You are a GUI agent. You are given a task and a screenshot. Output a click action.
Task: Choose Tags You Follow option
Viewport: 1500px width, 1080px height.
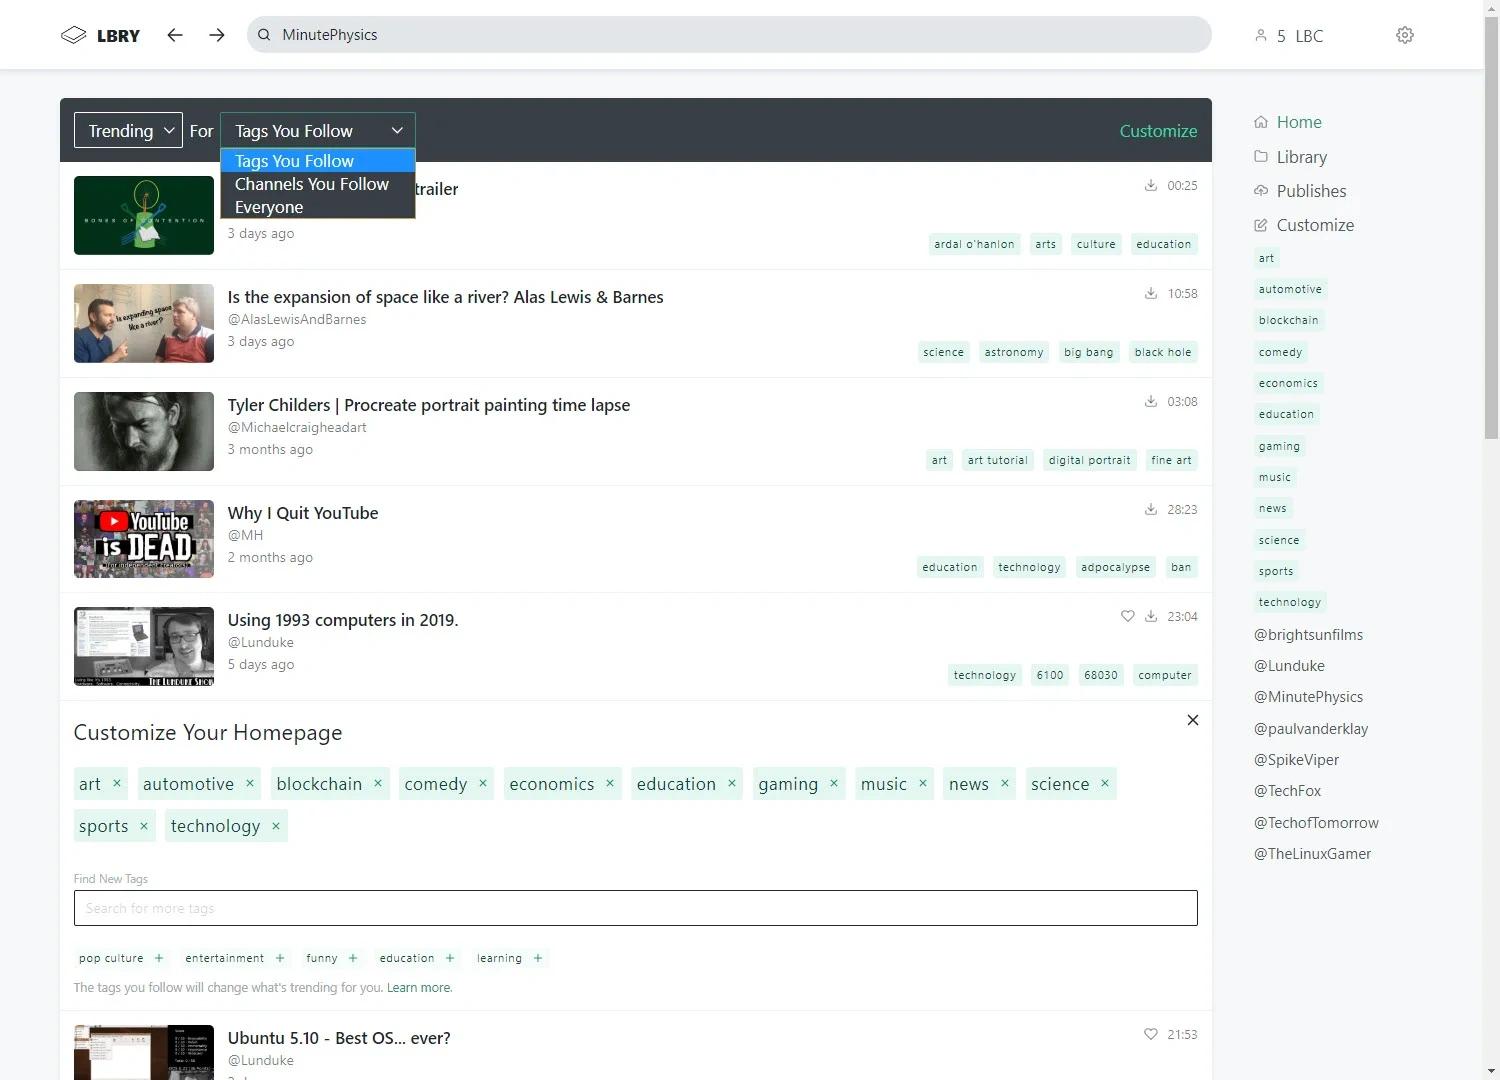pos(317,161)
